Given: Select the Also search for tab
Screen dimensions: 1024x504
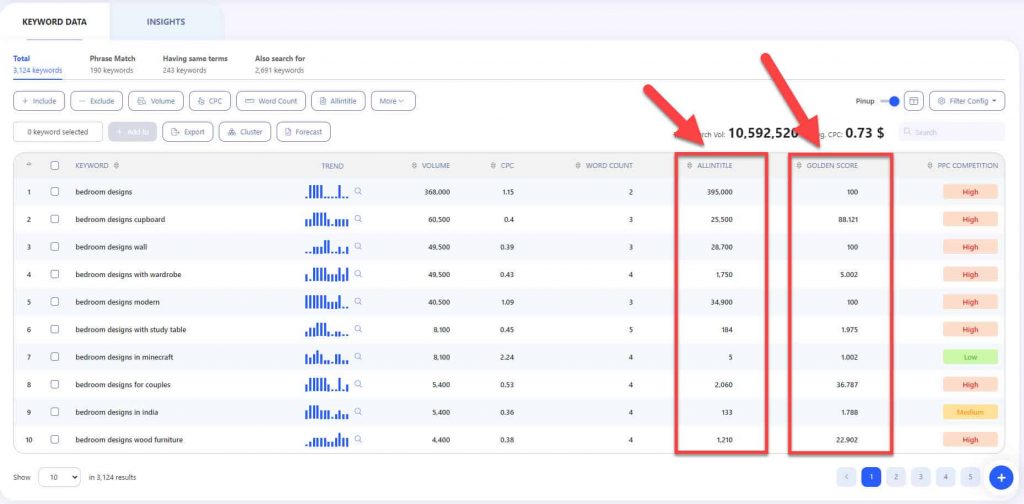Looking at the screenshot, I should 280,64.
